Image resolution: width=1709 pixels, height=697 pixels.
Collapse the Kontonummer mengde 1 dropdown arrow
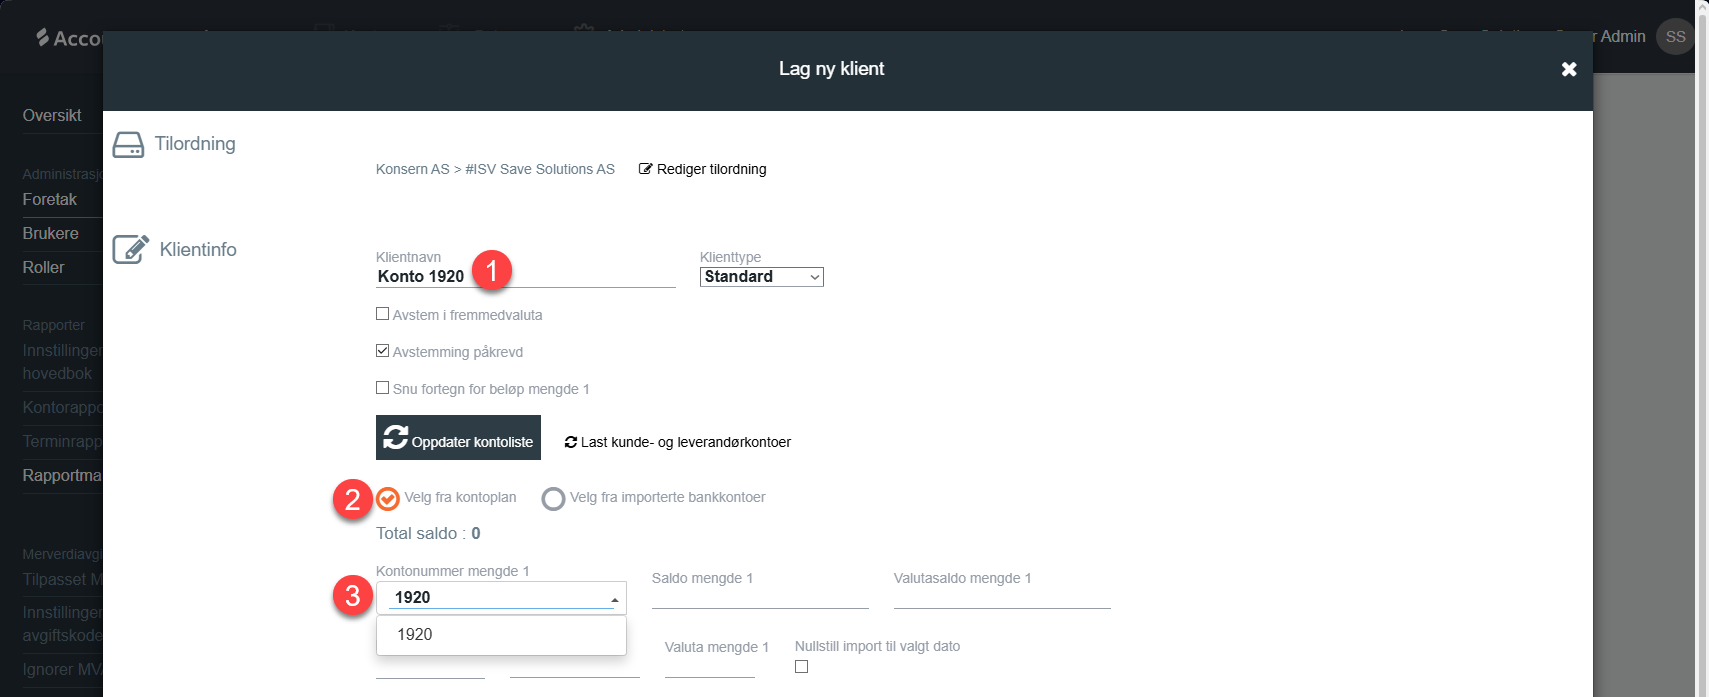[614, 599]
